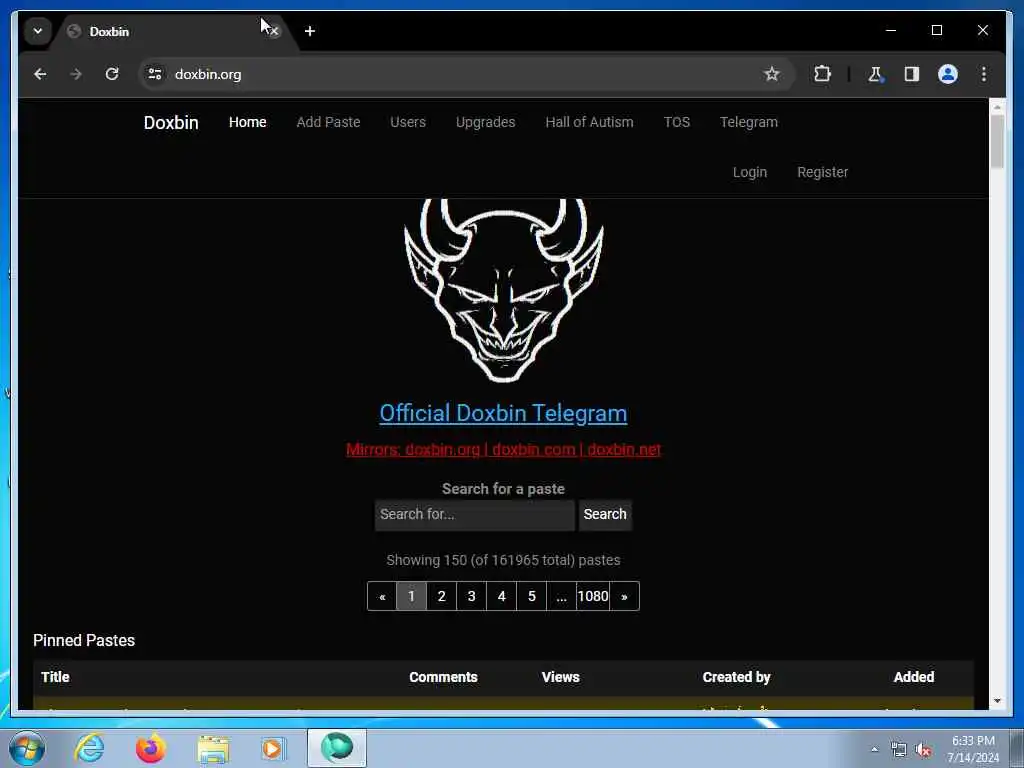Select pagination page 3
This screenshot has width=1024, height=768.
pos(472,596)
